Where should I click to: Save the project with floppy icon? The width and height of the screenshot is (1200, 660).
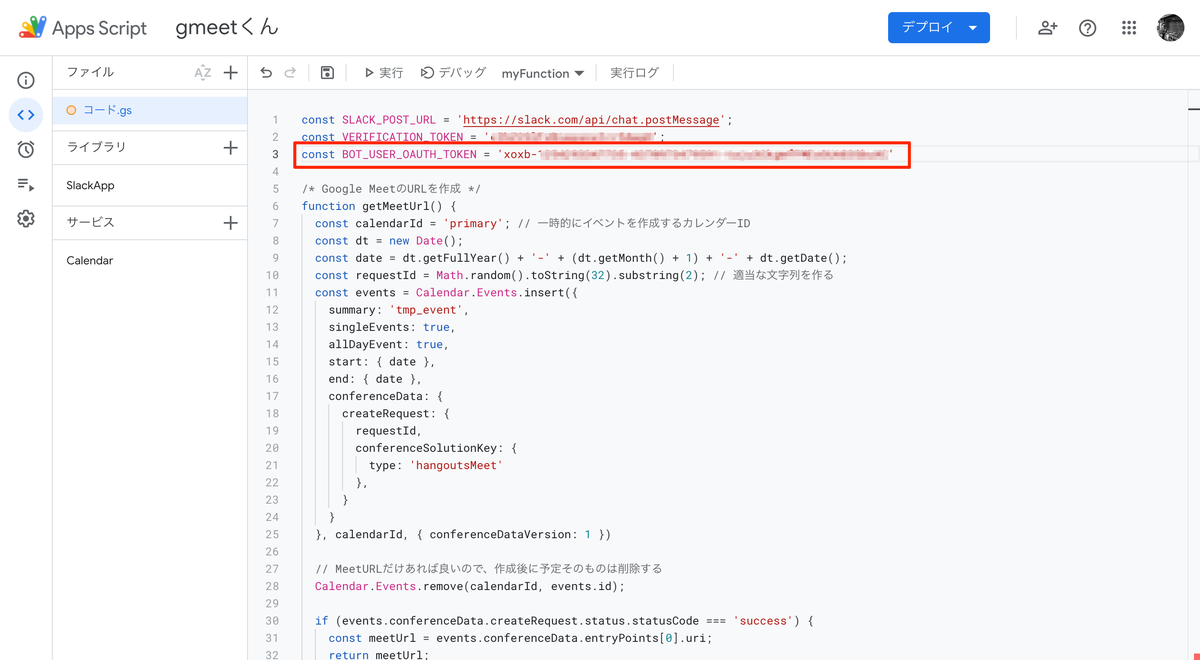coord(327,73)
